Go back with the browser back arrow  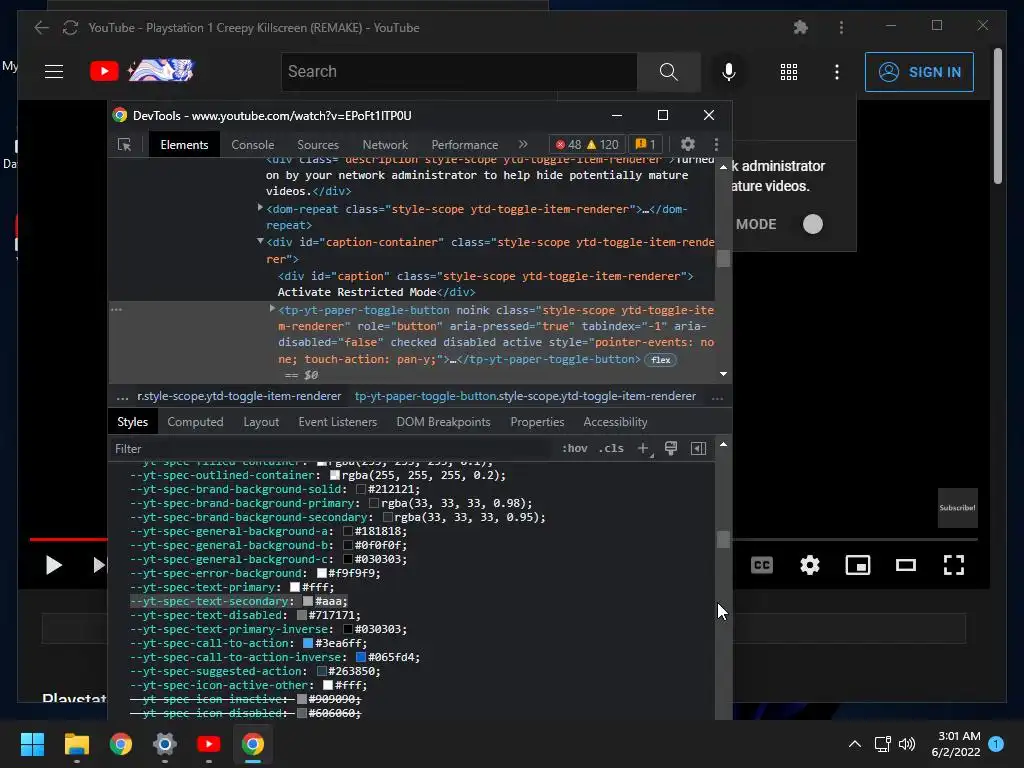[x=41, y=27]
